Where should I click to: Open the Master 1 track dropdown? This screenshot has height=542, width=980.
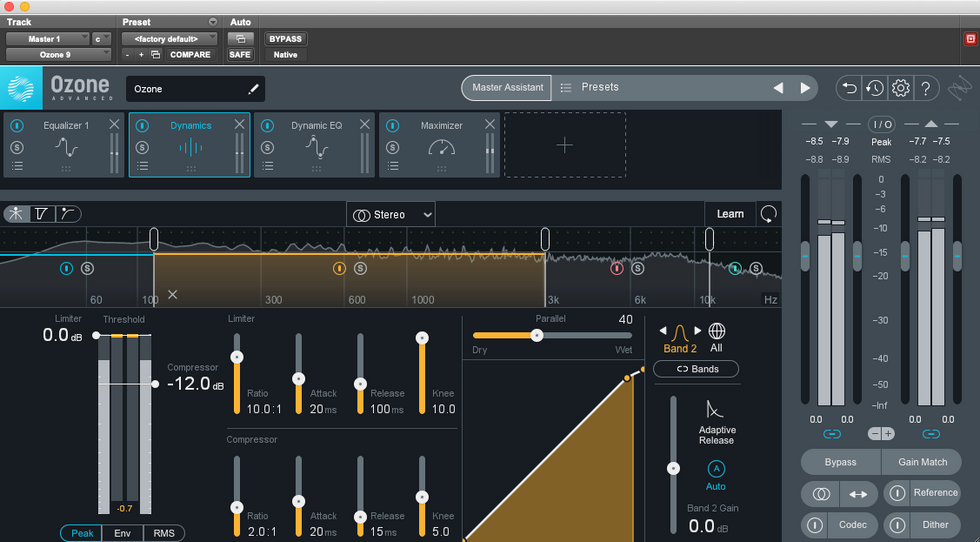(48, 39)
